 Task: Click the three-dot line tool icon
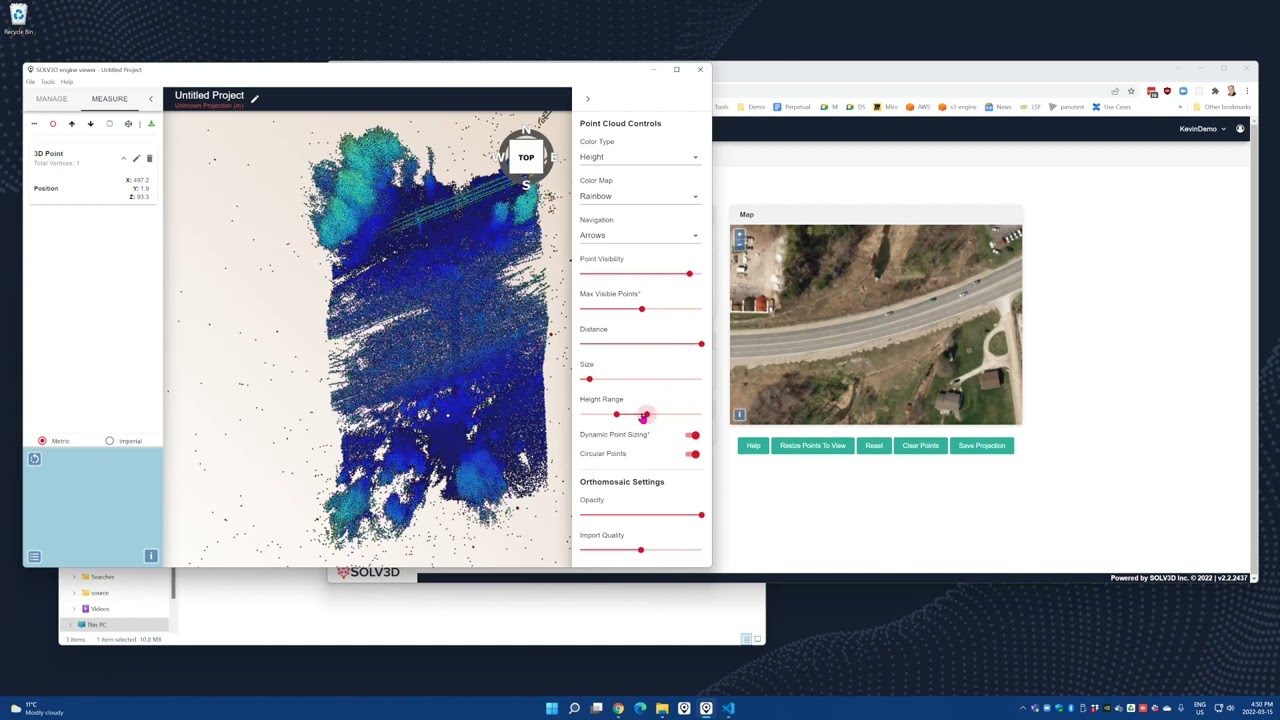[34, 124]
